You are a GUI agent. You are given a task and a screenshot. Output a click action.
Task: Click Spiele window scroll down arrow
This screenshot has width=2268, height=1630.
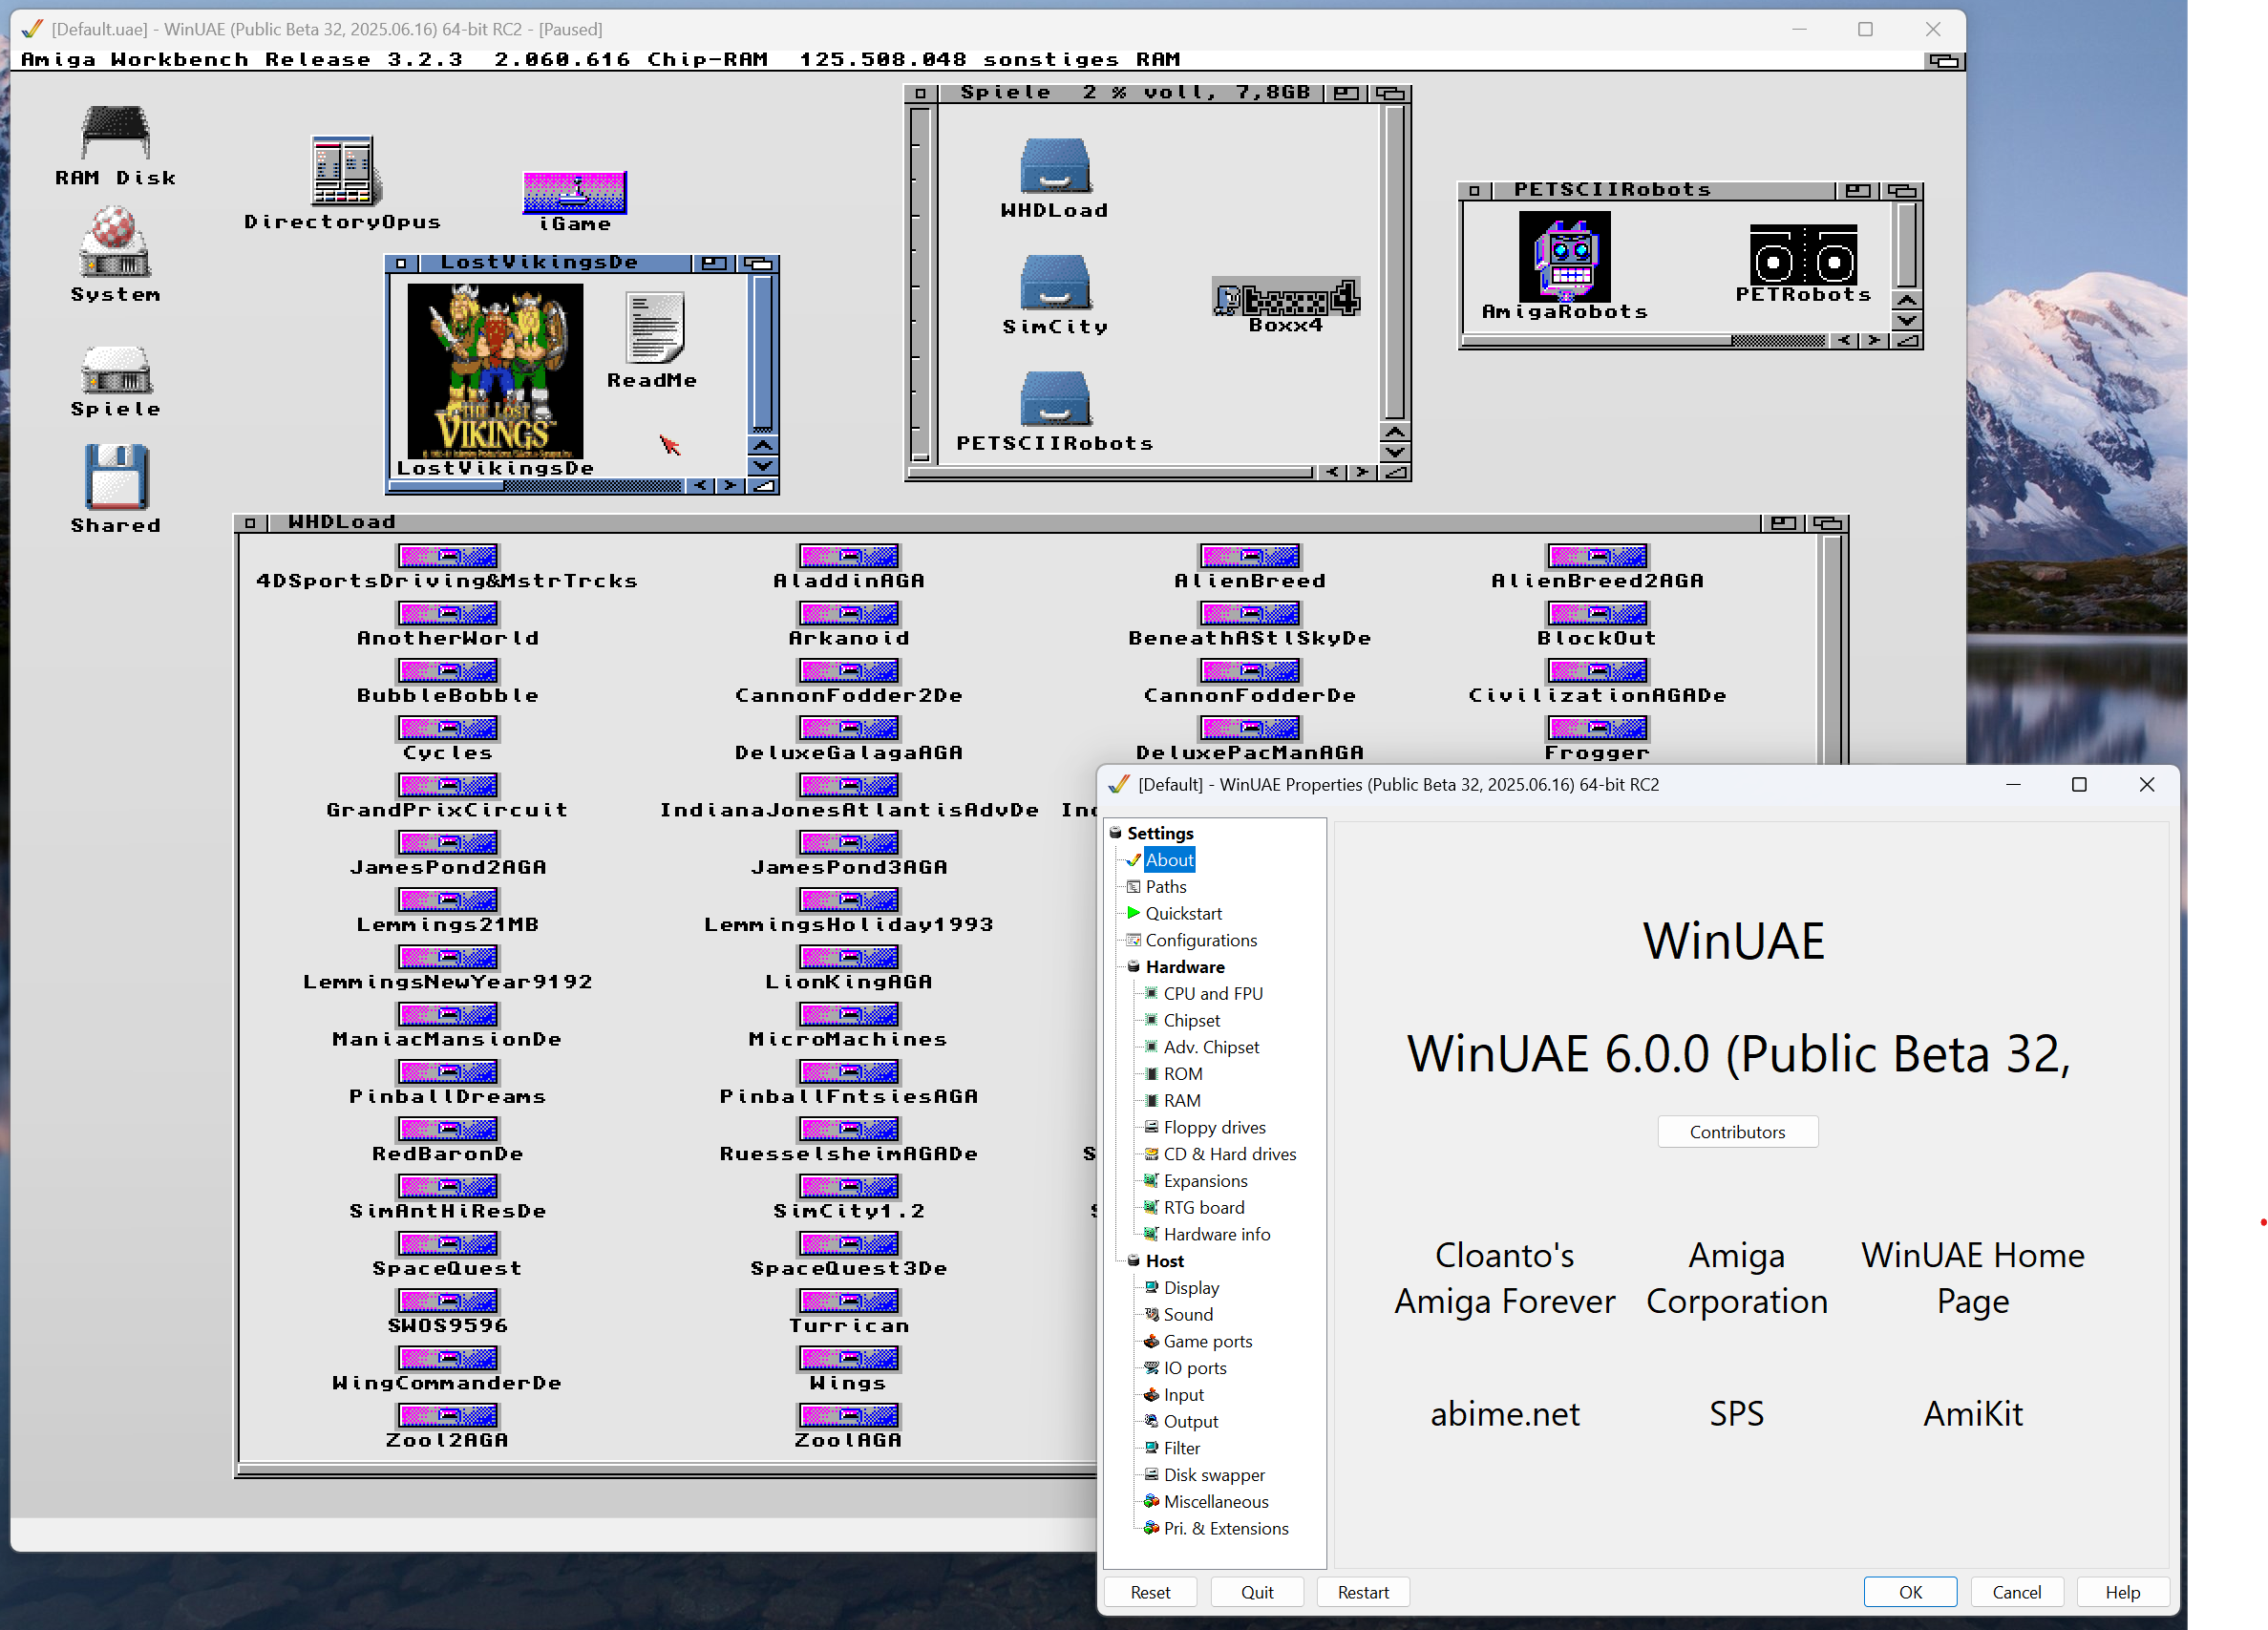tap(1395, 452)
